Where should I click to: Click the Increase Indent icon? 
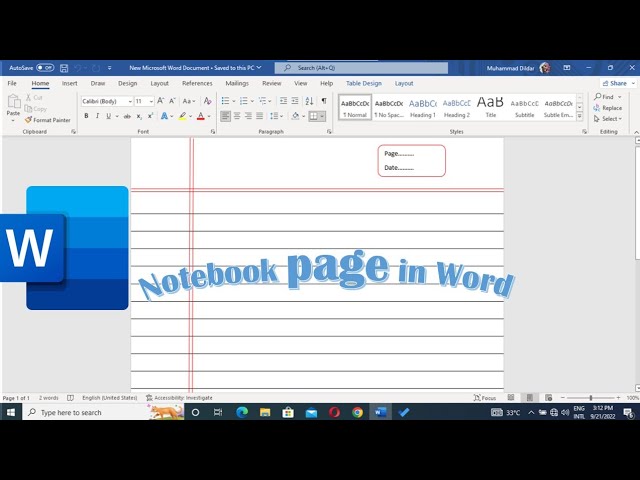pos(294,101)
